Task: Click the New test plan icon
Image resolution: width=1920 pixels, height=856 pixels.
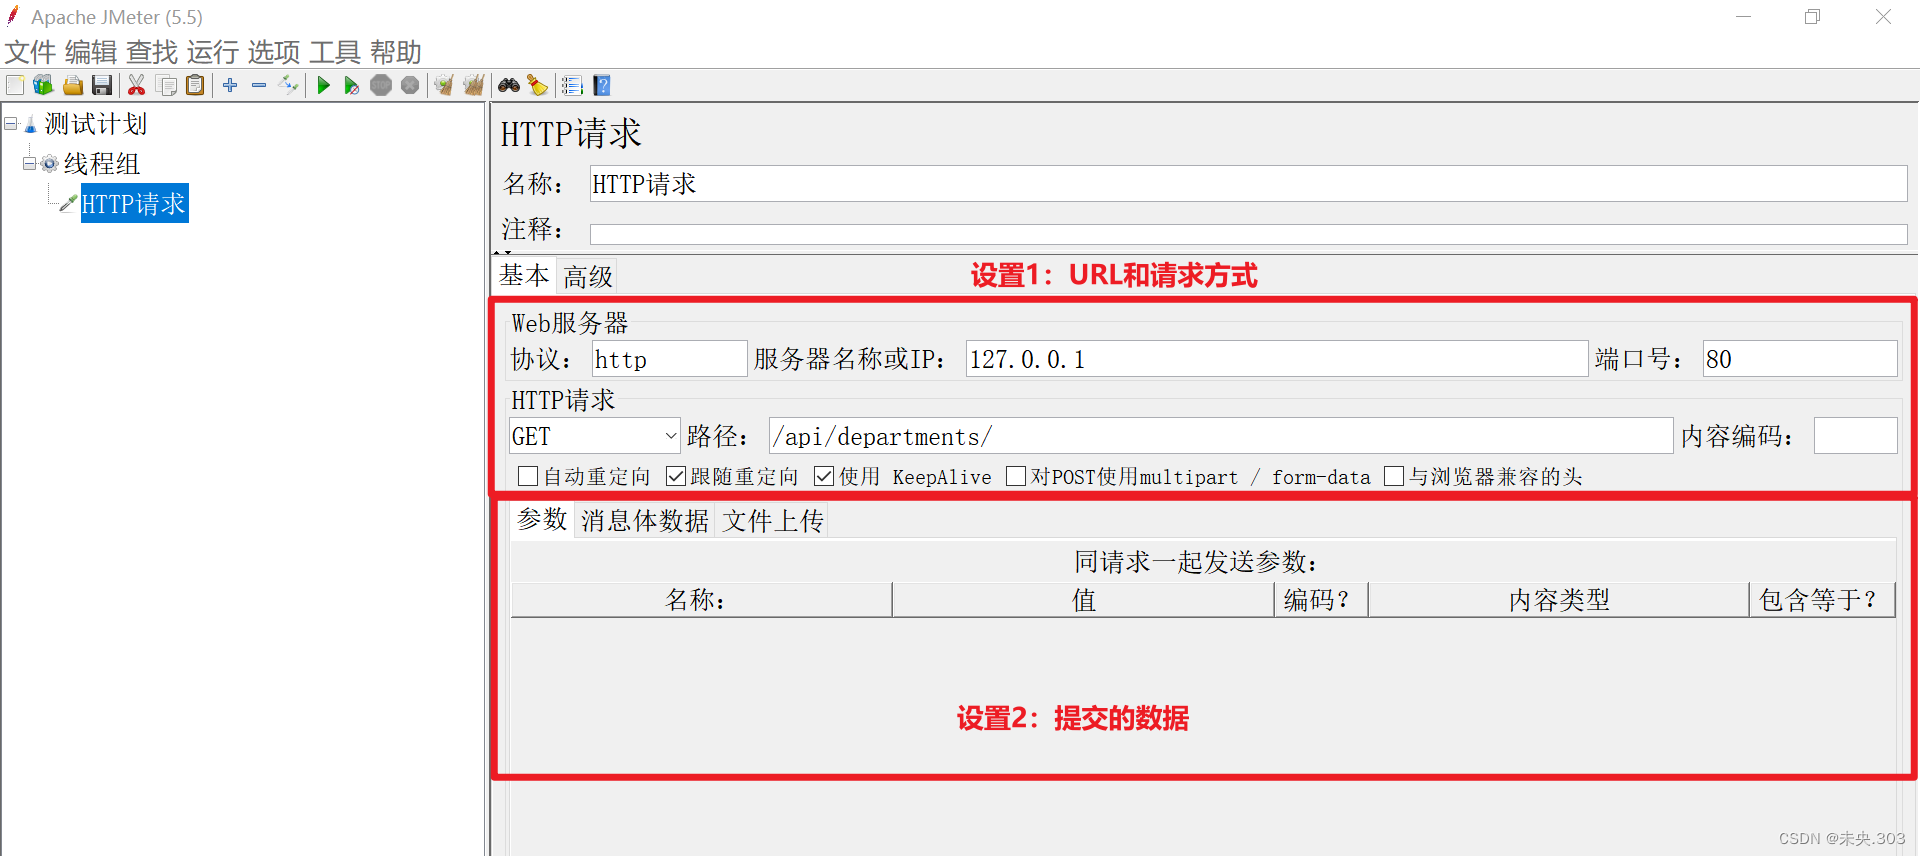Action: (15, 85)
